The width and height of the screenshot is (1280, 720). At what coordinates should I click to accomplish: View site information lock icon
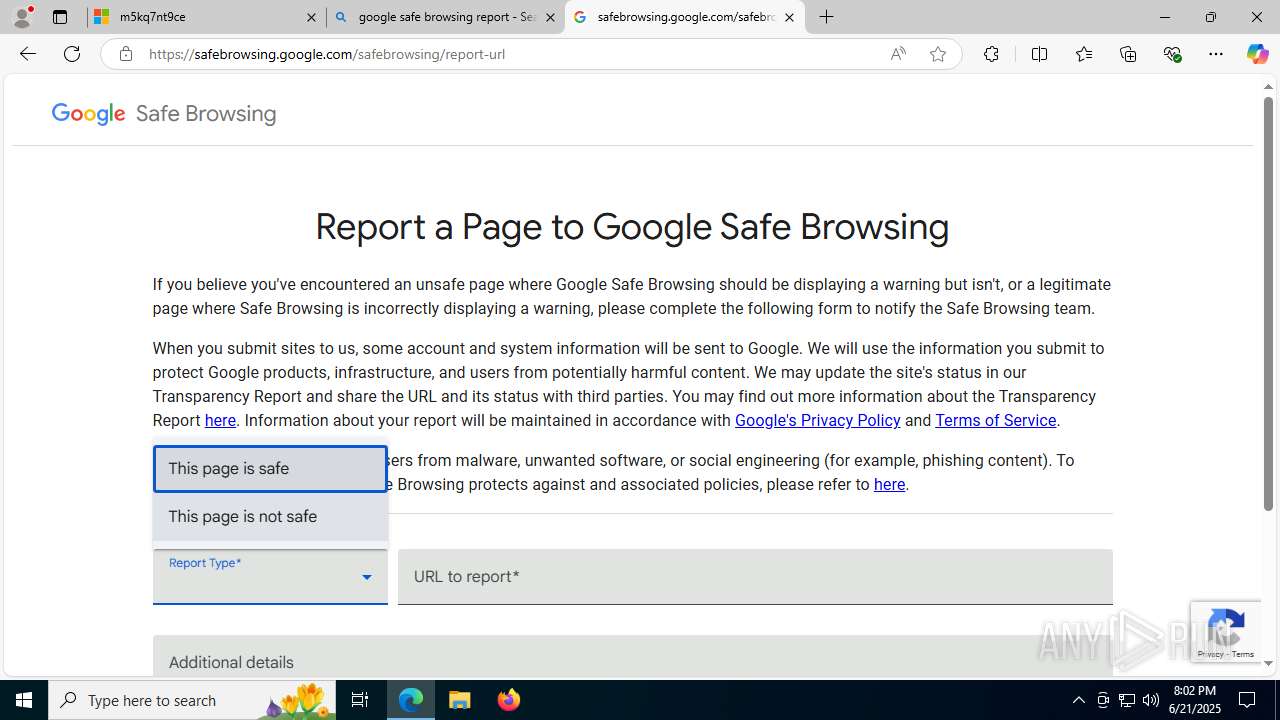coord(125,54)
